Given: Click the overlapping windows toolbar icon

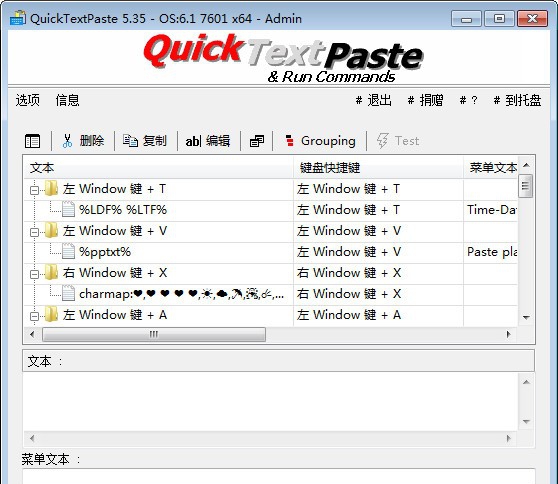Looking at the screenshot, I should 257,141.
